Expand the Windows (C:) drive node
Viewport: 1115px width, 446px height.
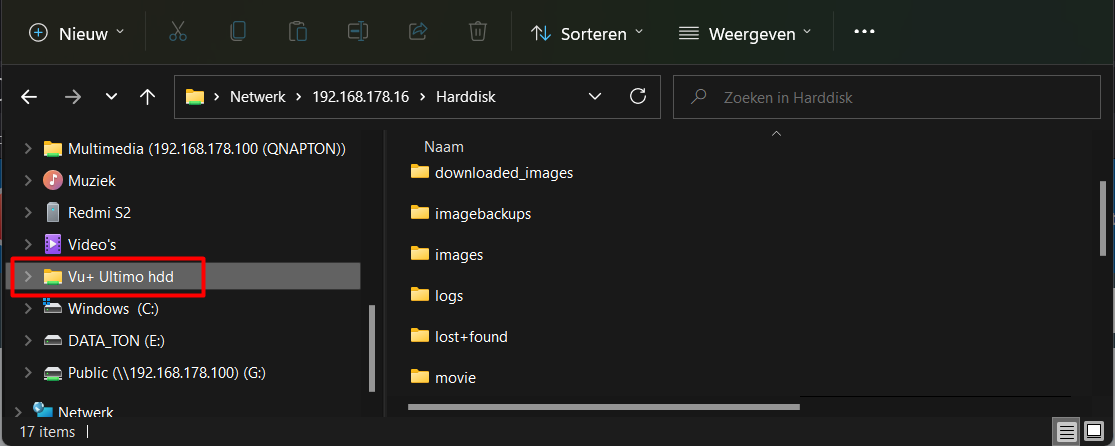(x=28, y=309)
